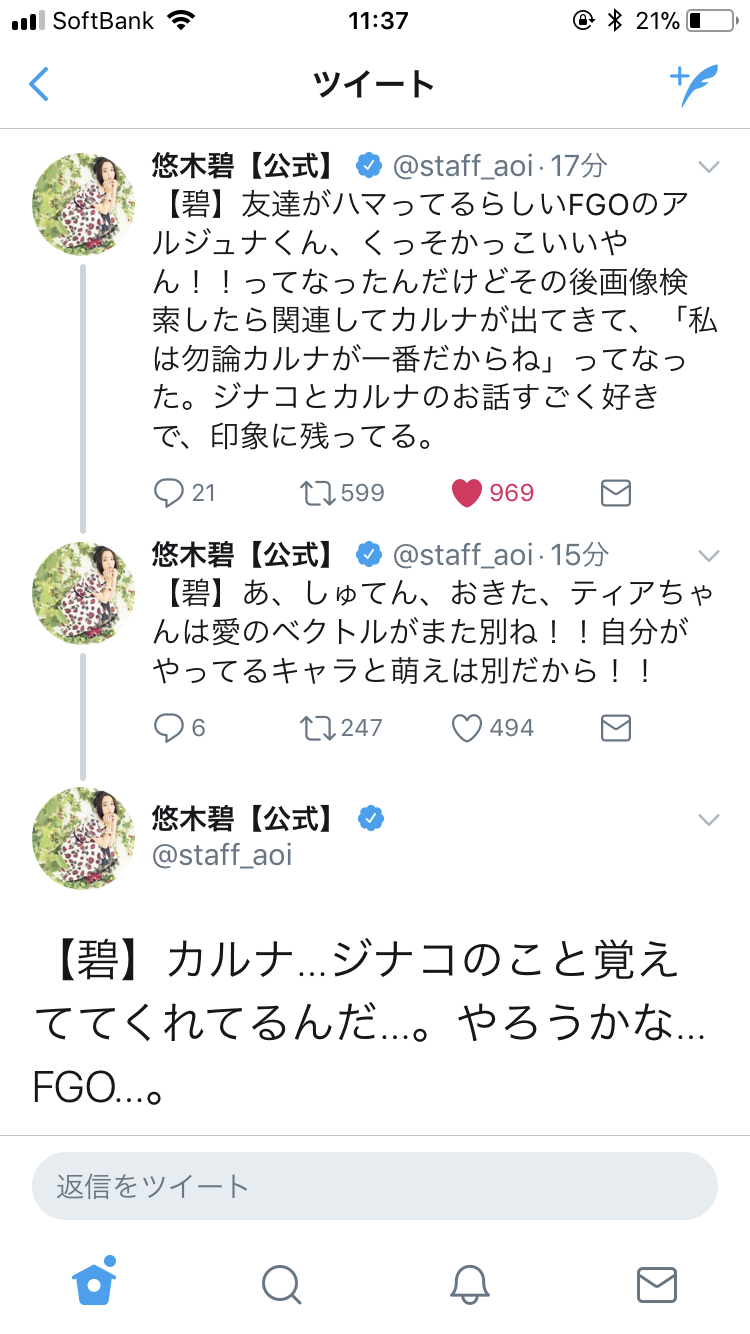Expand options chevron on the main tweet

pyautogui.click(x=708, y=820)
